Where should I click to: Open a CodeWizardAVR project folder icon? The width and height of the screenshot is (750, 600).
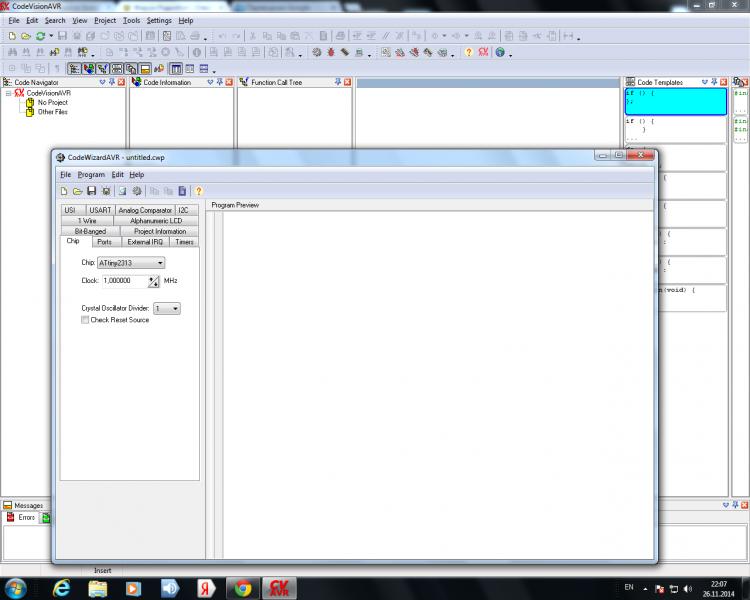pyautogui.click(x=77, y=191)
